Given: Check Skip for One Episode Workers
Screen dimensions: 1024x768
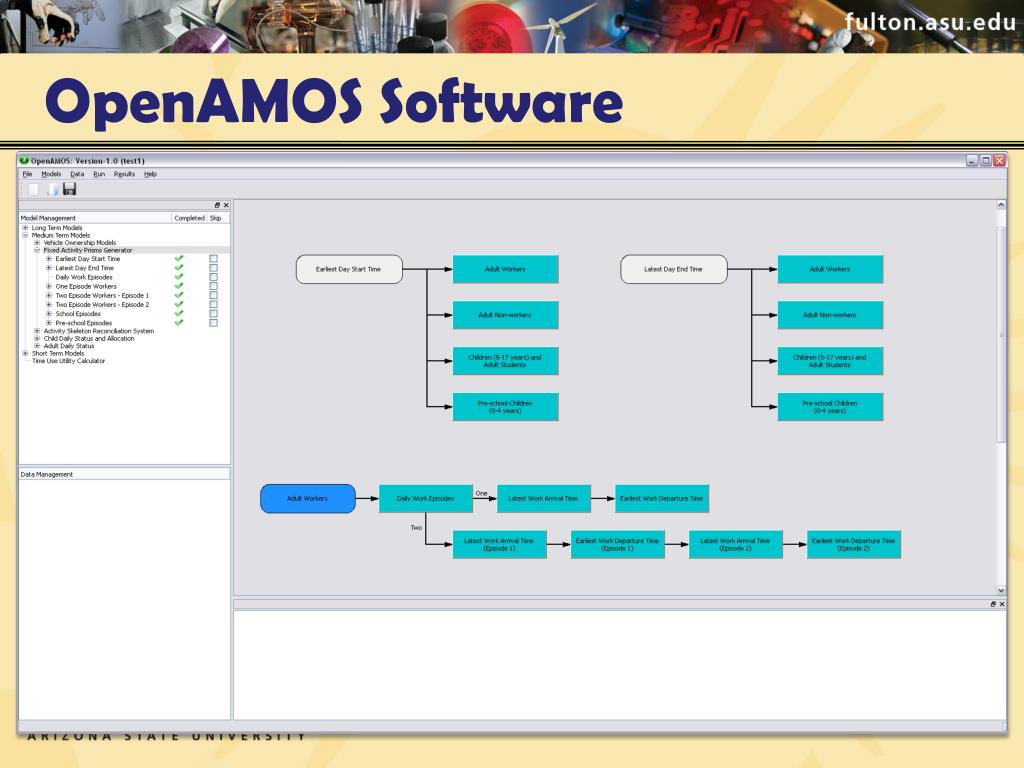Looking at the screenshot, I should pyautogui.click(x=214, y=286).
